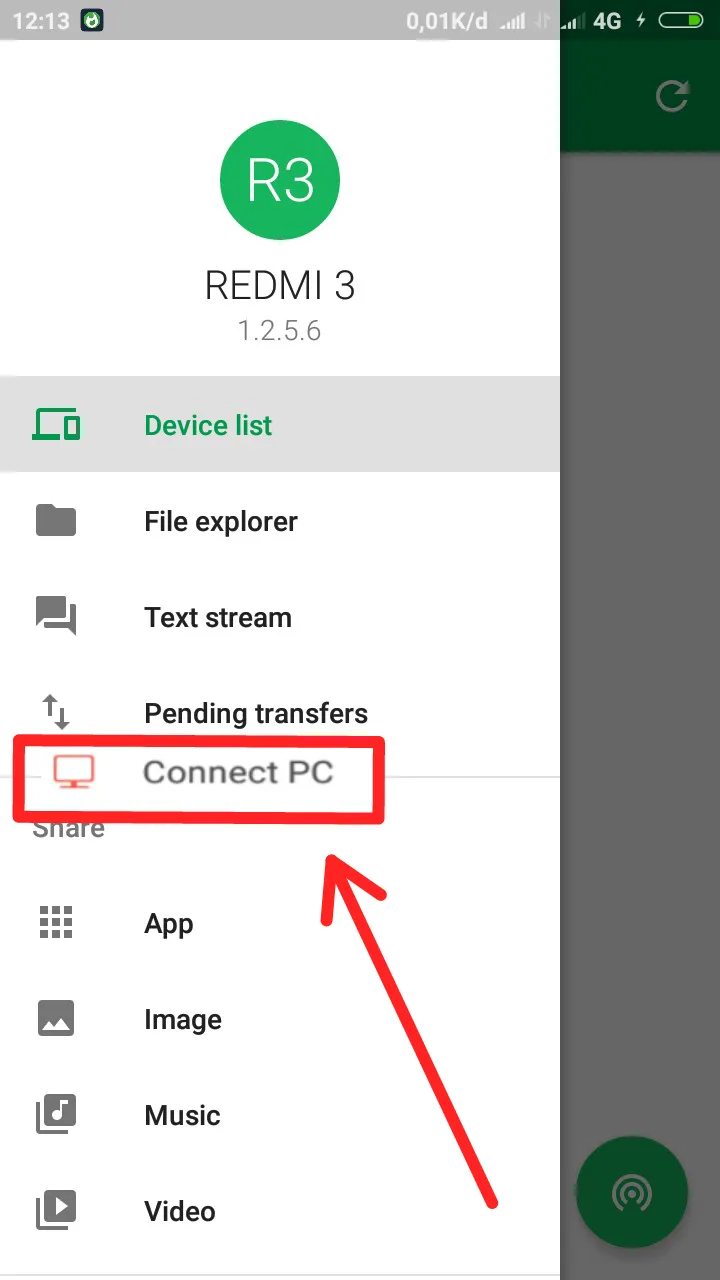Choose Video under Share section
Screen dimensions: 720x1280
tap(280, 1211)
